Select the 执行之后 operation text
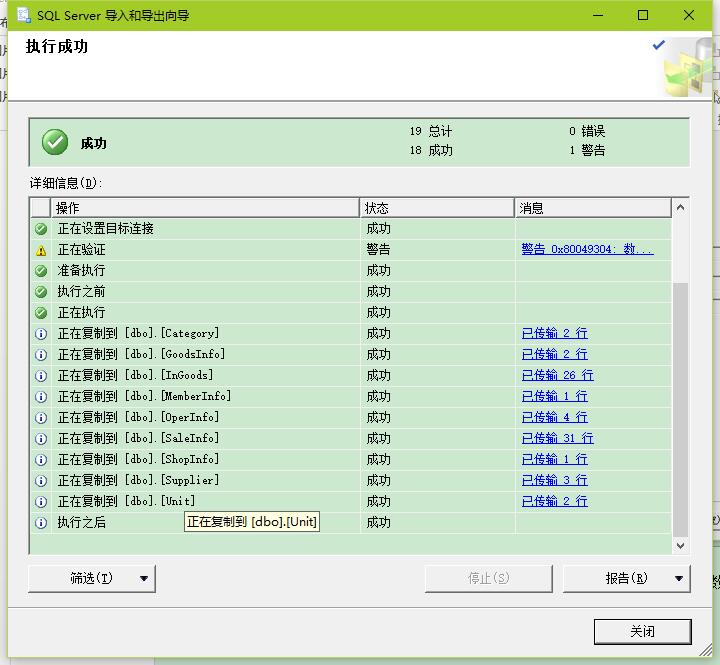720x665 pixels. click(x=82, y=523)
